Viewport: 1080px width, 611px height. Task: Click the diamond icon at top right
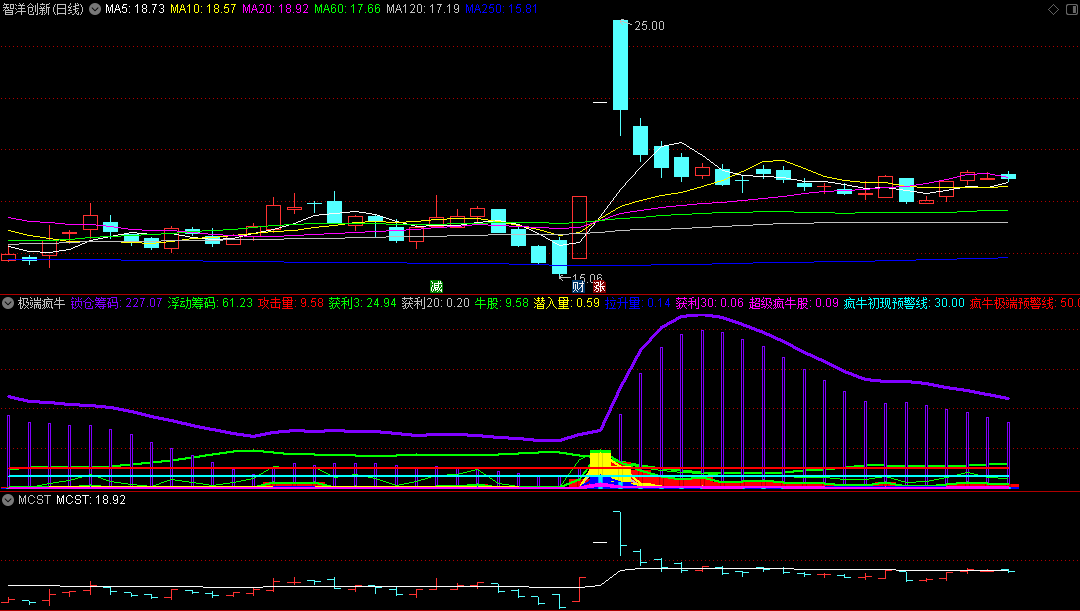pos(1053,9)
